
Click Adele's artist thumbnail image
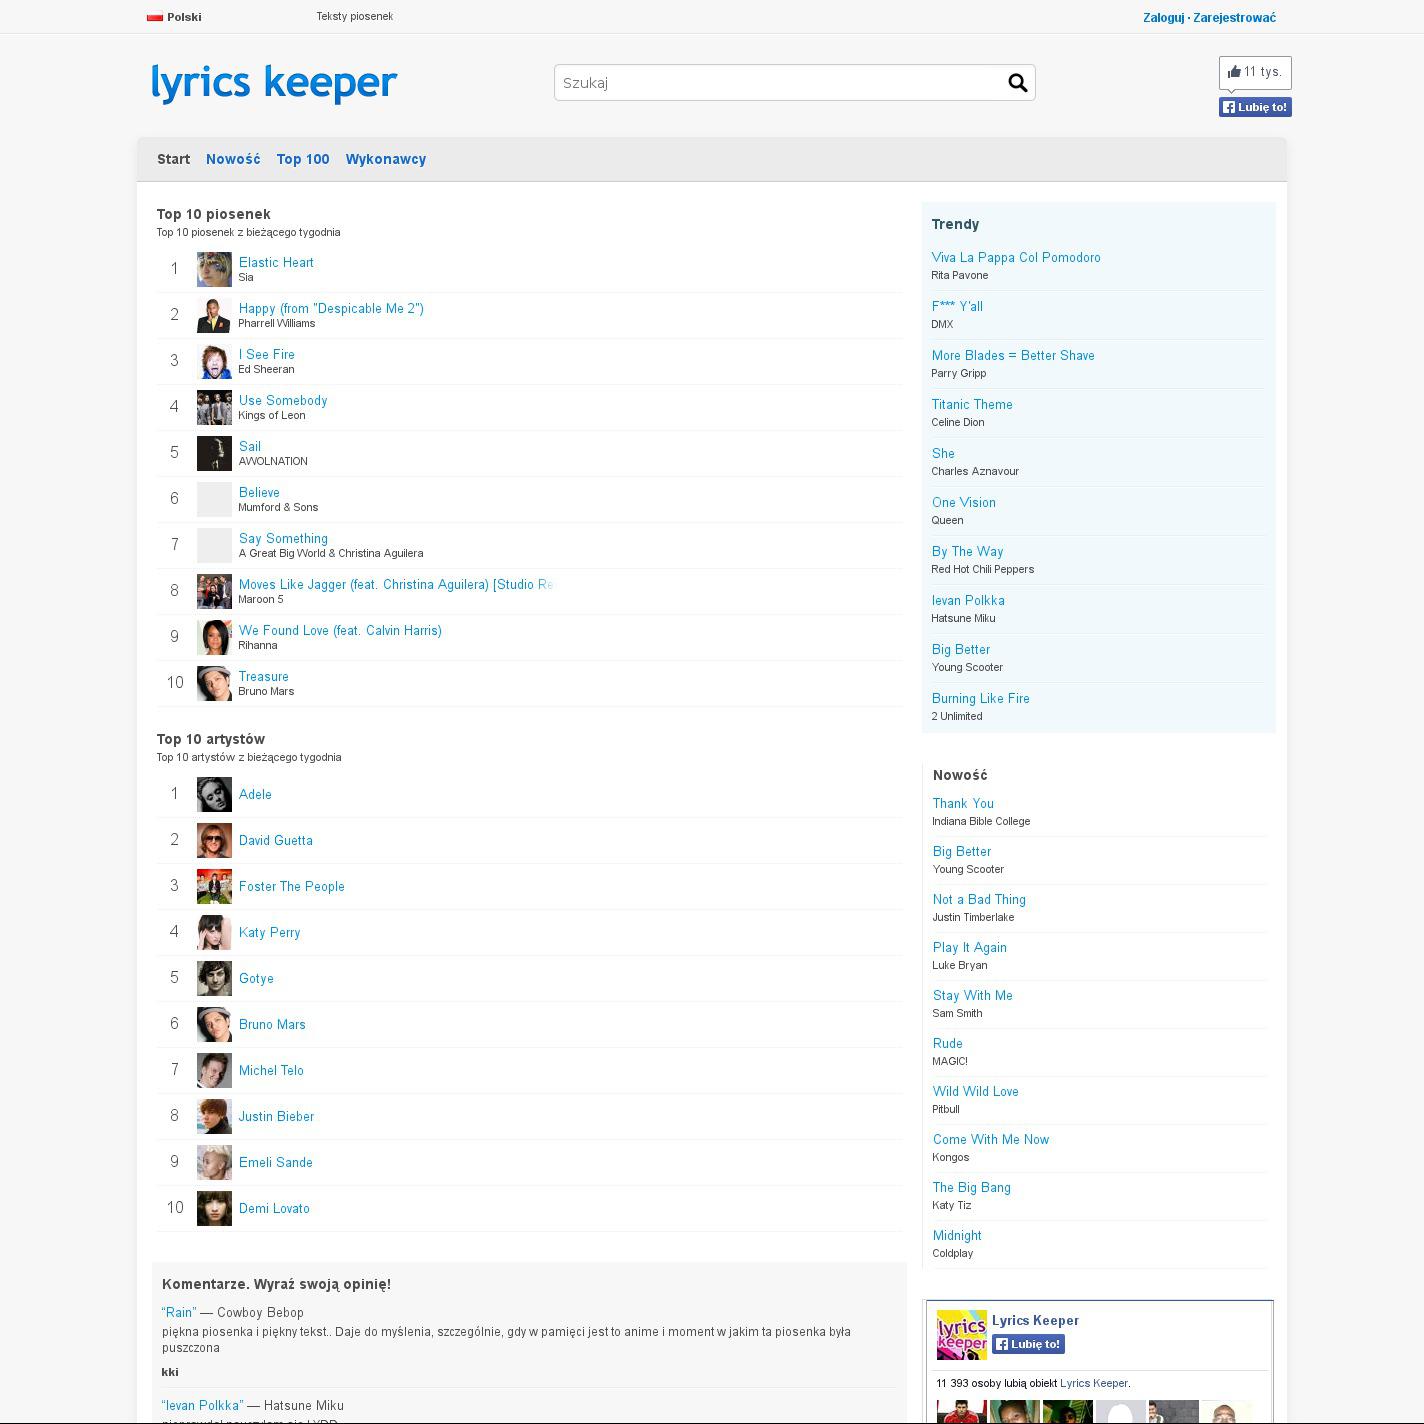[214, 795]
